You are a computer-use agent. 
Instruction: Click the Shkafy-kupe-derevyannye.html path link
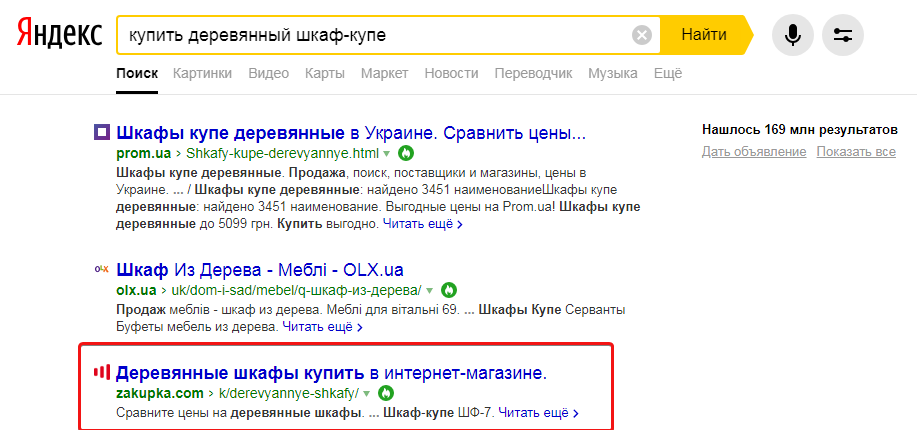[282, 154]
